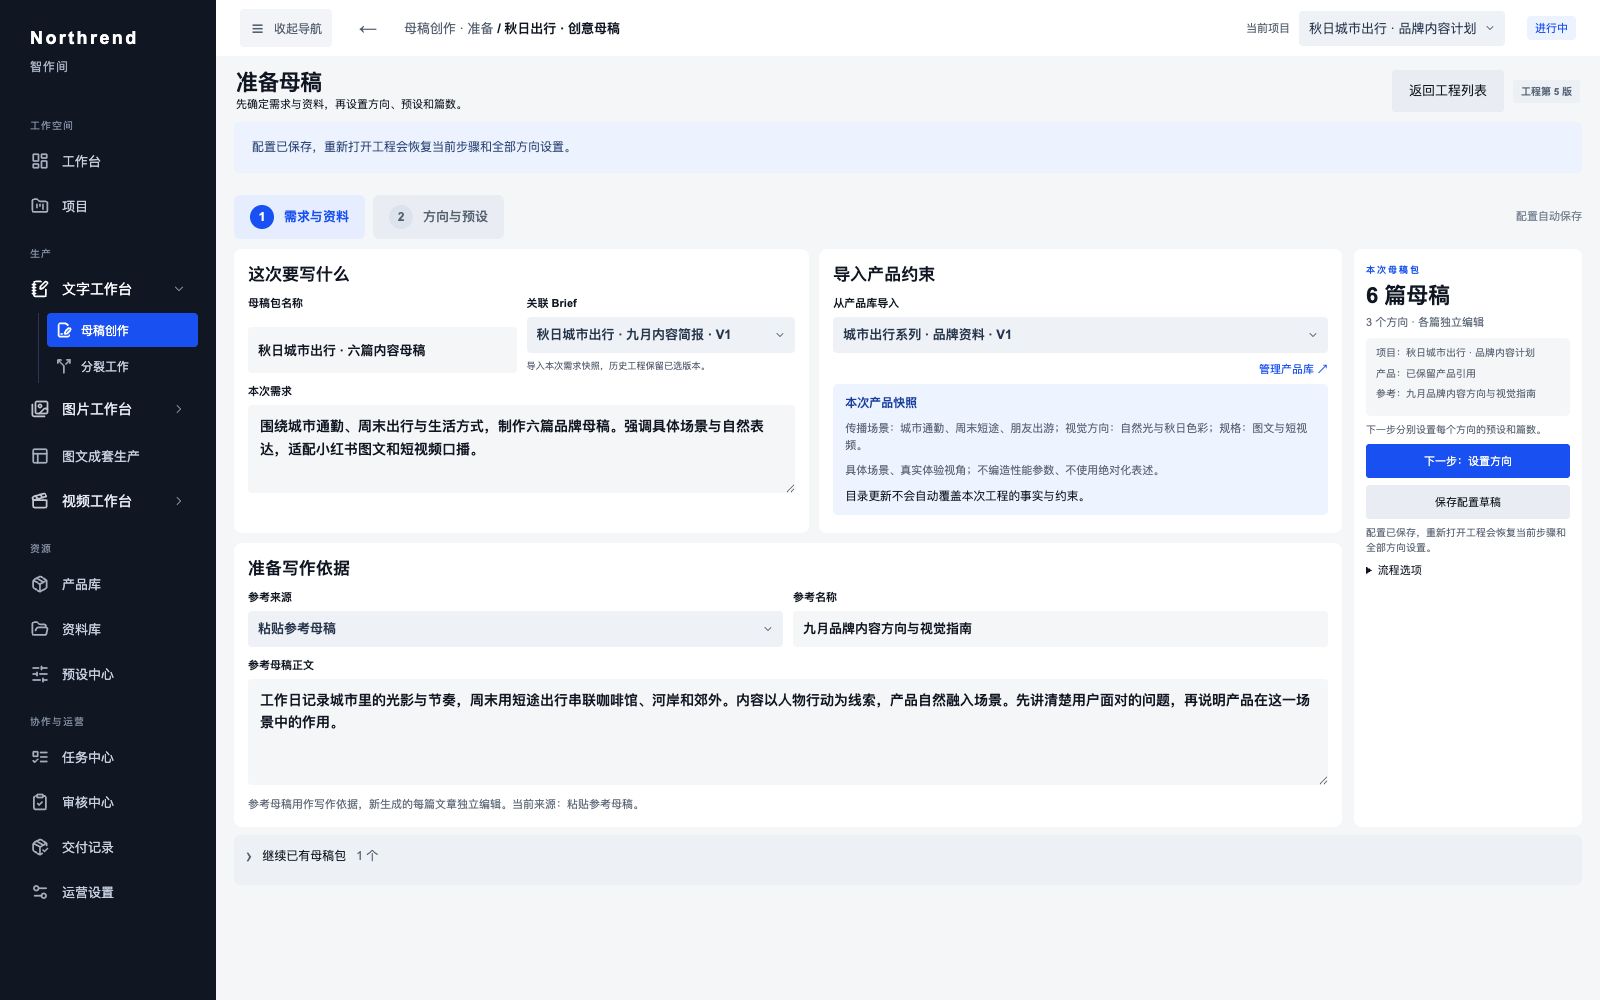
Task: Open the 从产品库导入 dropdown
Action: pyautogui.click(x=1080, y=335)
